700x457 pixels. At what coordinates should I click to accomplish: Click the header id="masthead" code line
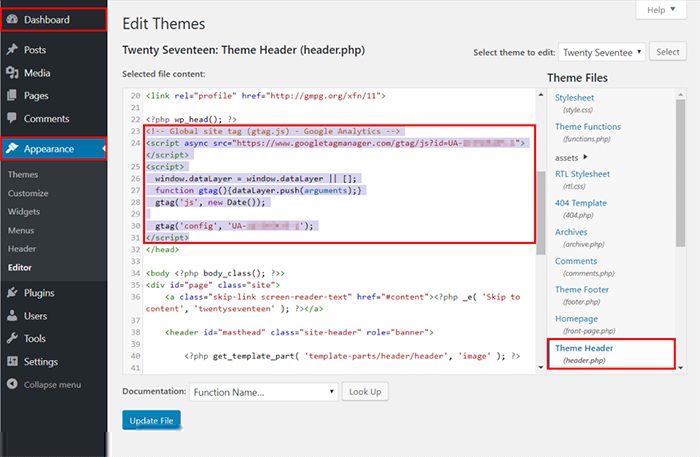299,332
